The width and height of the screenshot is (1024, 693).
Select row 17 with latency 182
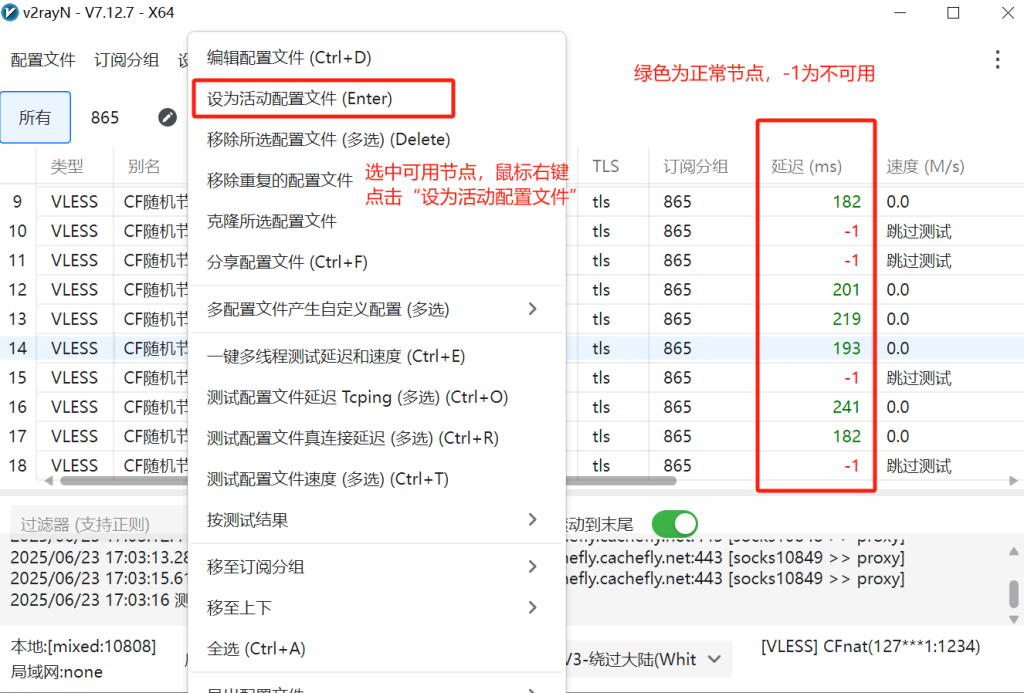(x=512, y=436)
